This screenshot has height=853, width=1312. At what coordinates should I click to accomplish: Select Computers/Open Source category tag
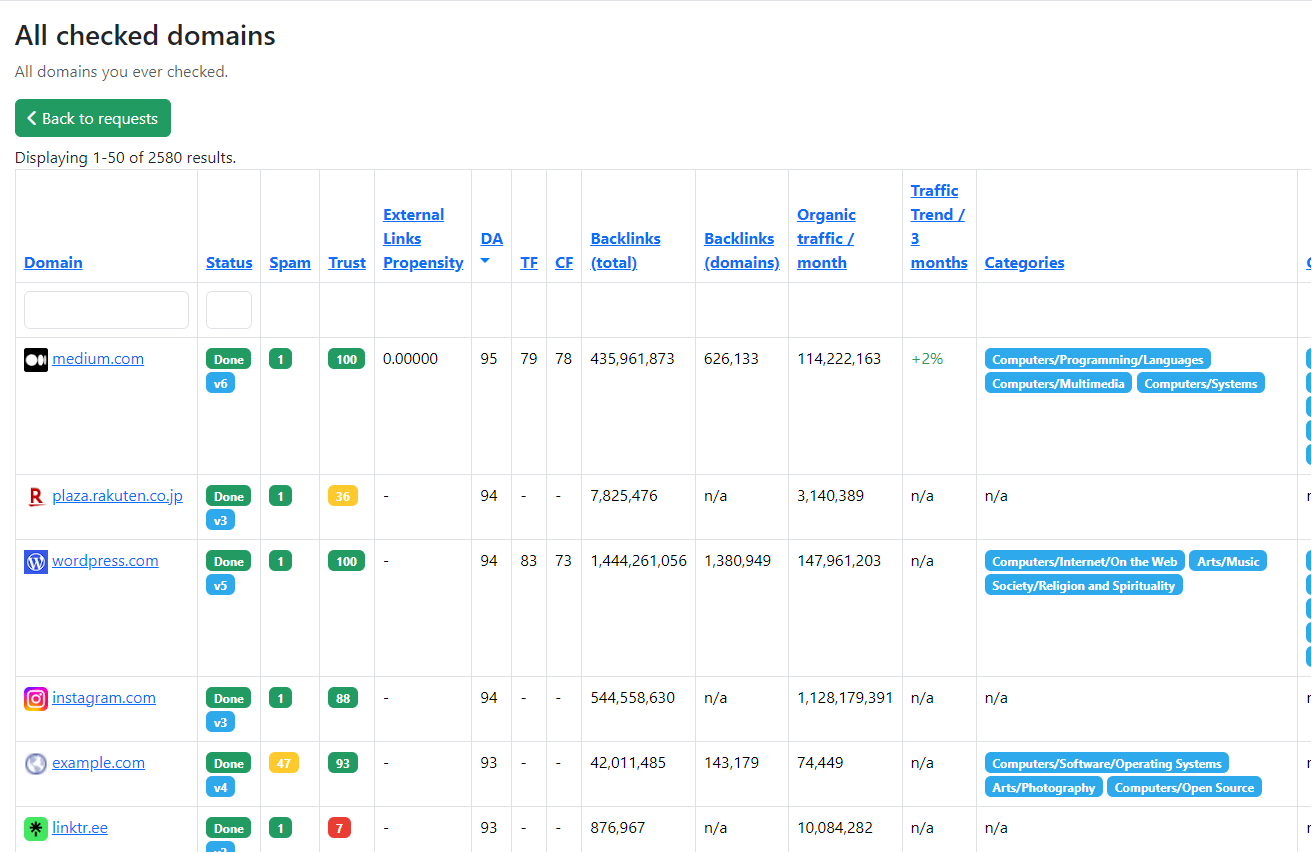pyautogui.click(x=1184, y=787)
